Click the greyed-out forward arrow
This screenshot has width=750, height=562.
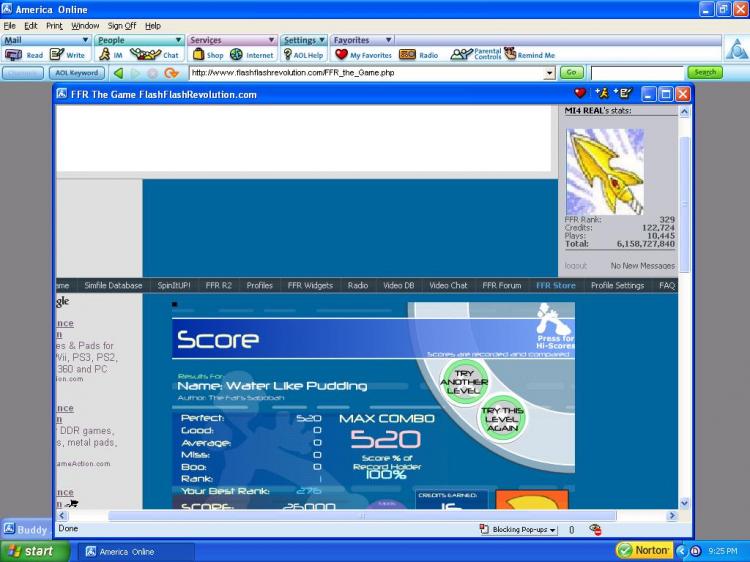136,73
